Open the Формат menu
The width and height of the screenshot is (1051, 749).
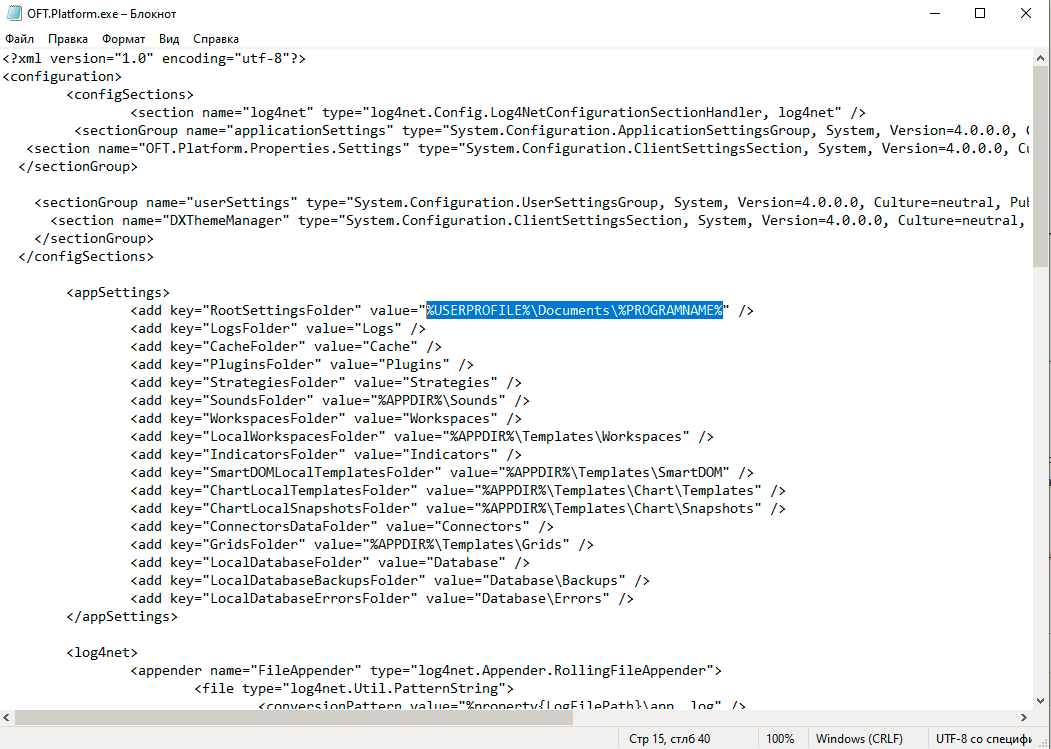(x=122, y=38)
